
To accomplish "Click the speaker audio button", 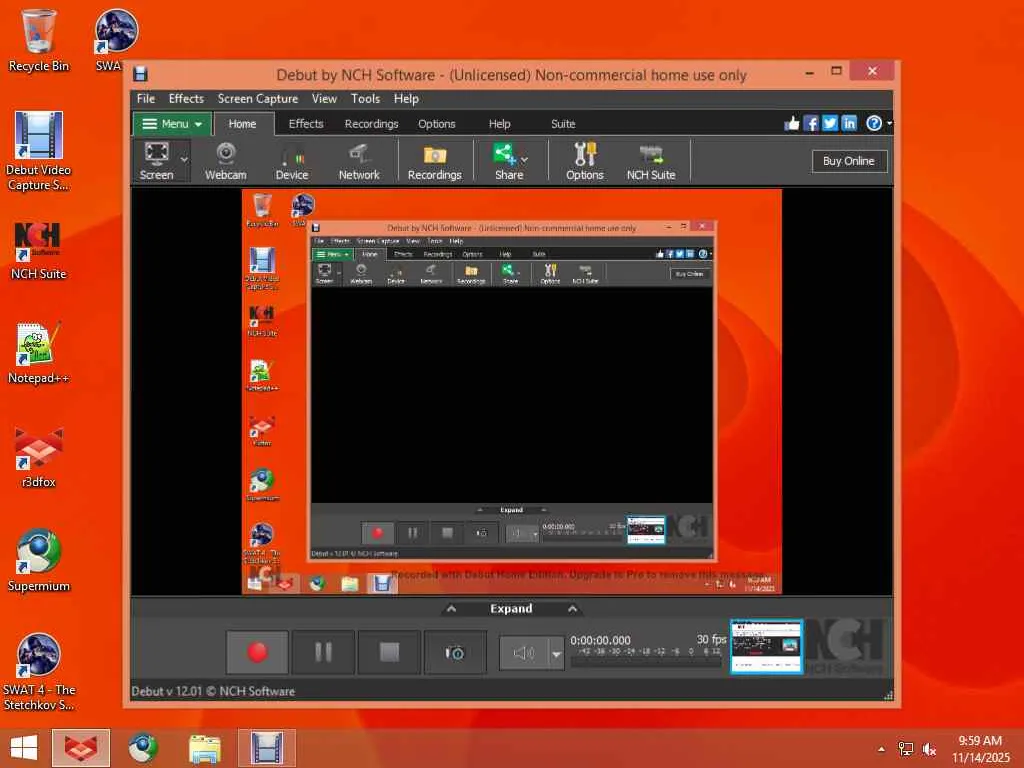I will click(x=524, y=653).
